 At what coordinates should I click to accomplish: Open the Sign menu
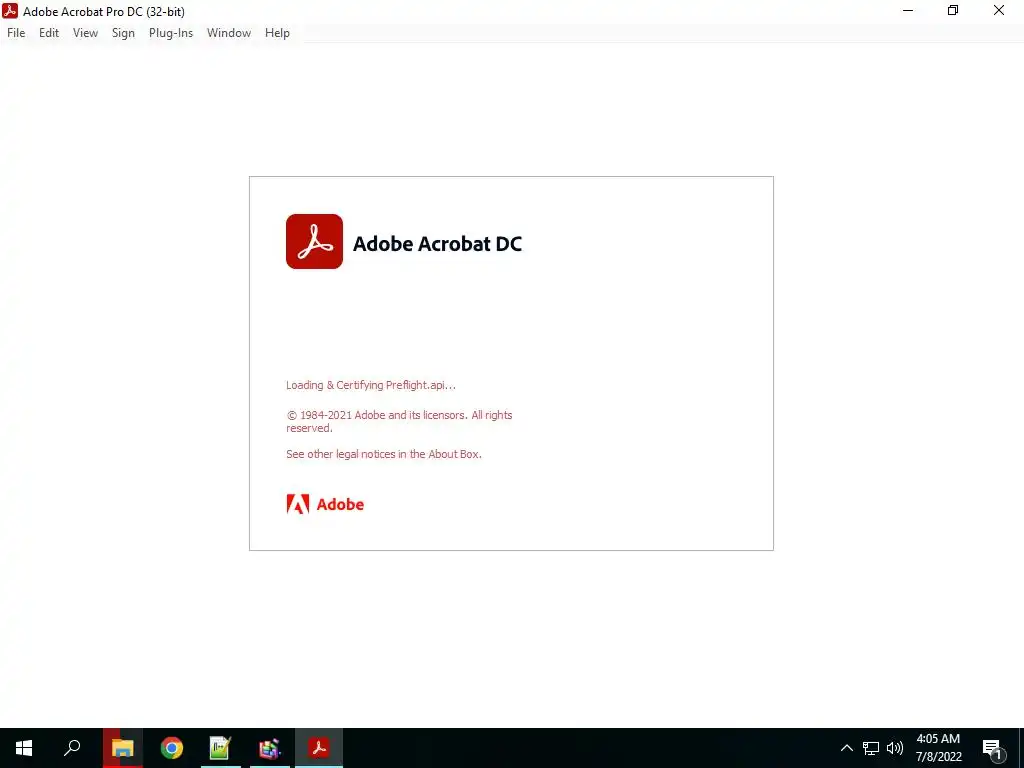pos(123,33)
